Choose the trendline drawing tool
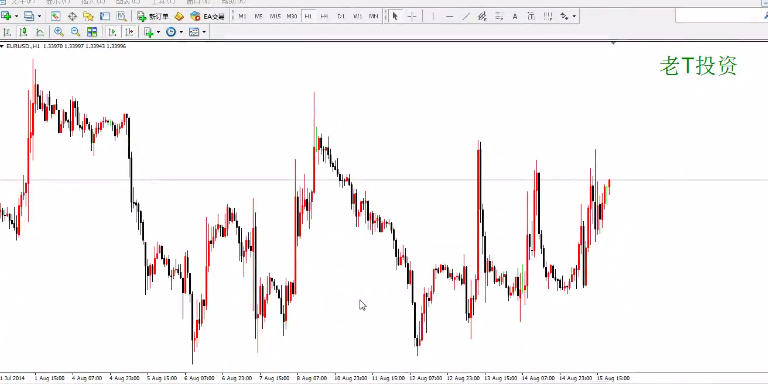The height and width of the screenshot is (384, 768). [x=466, y=16]
